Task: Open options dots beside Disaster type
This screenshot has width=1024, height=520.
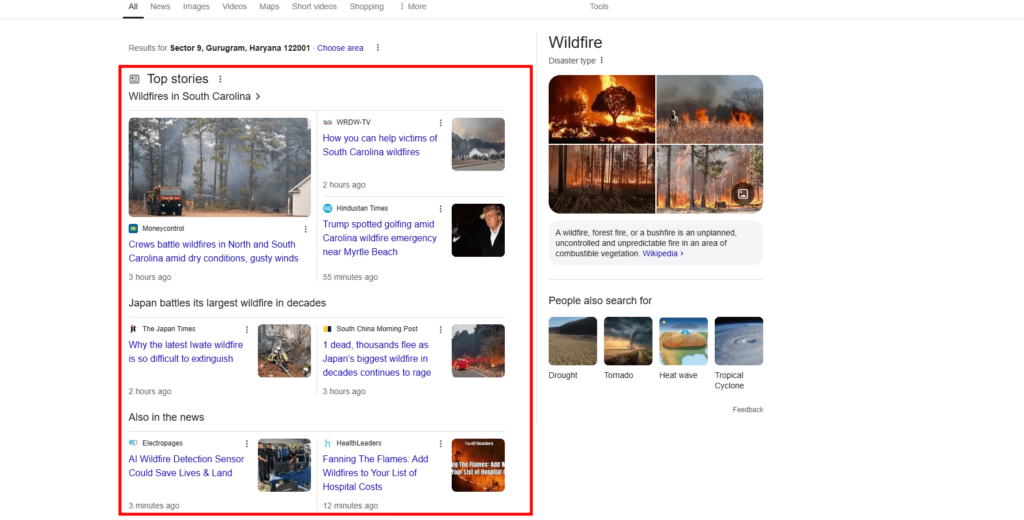Action: (x=601, y=61)
